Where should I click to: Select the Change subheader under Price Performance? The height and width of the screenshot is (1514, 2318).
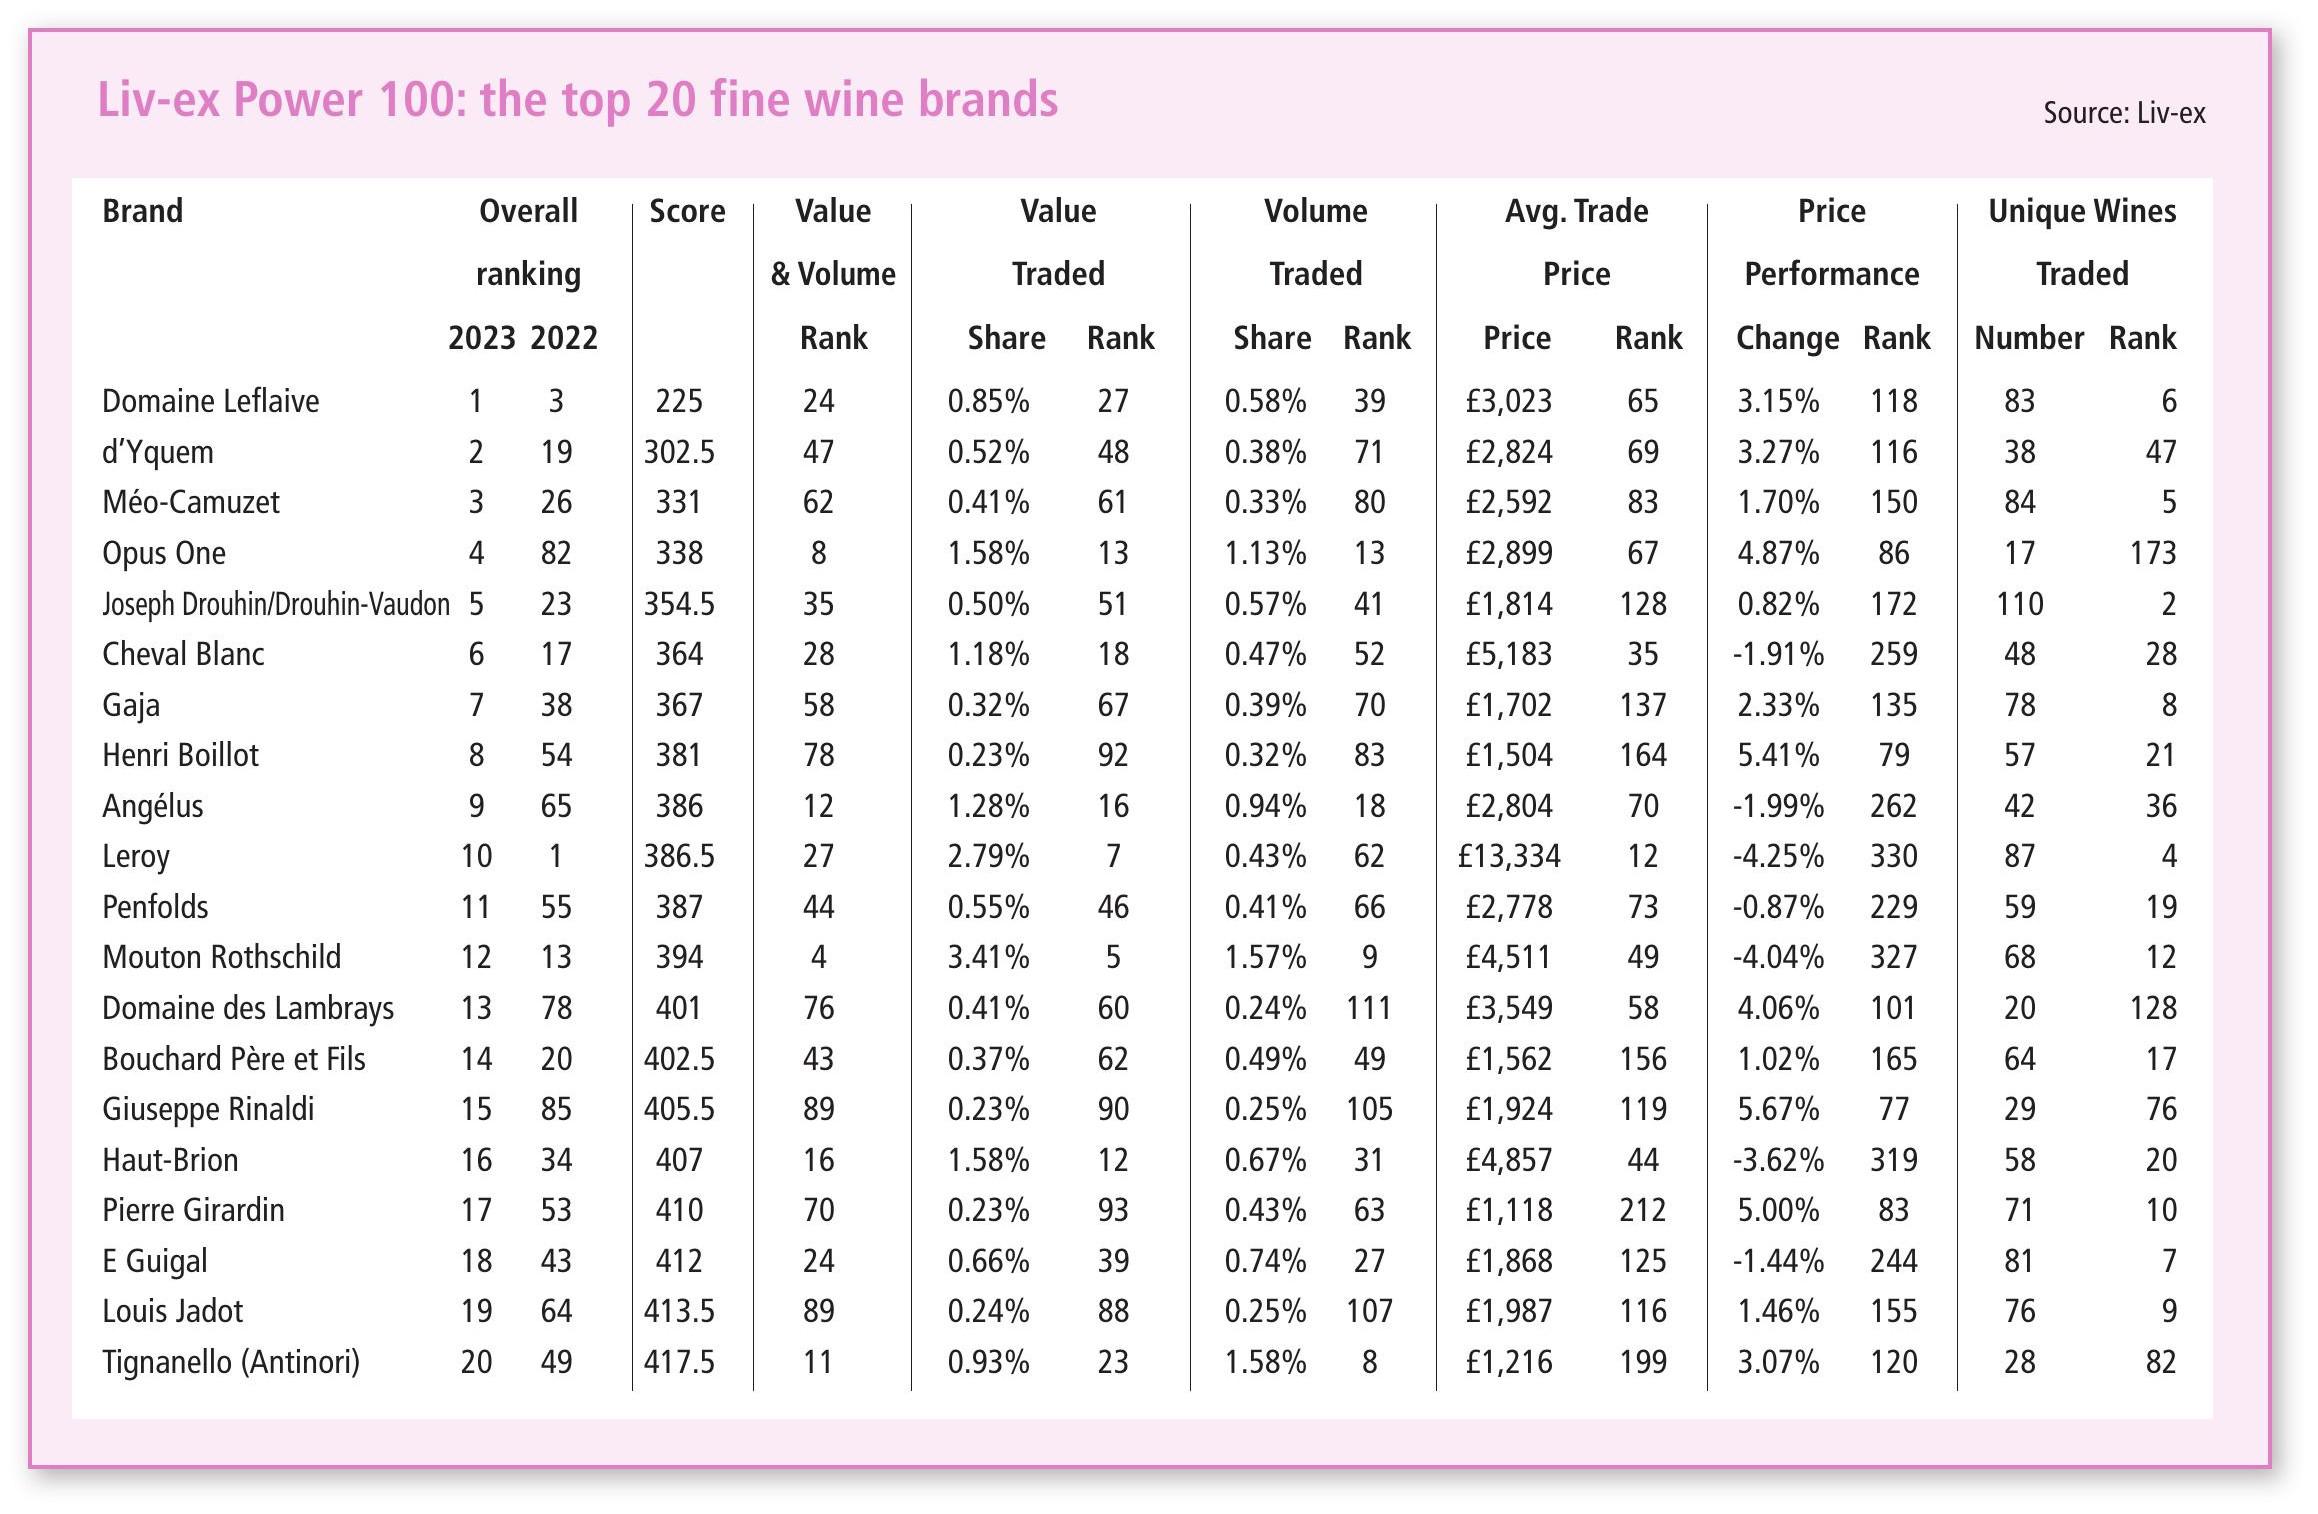pos(1787,338)
